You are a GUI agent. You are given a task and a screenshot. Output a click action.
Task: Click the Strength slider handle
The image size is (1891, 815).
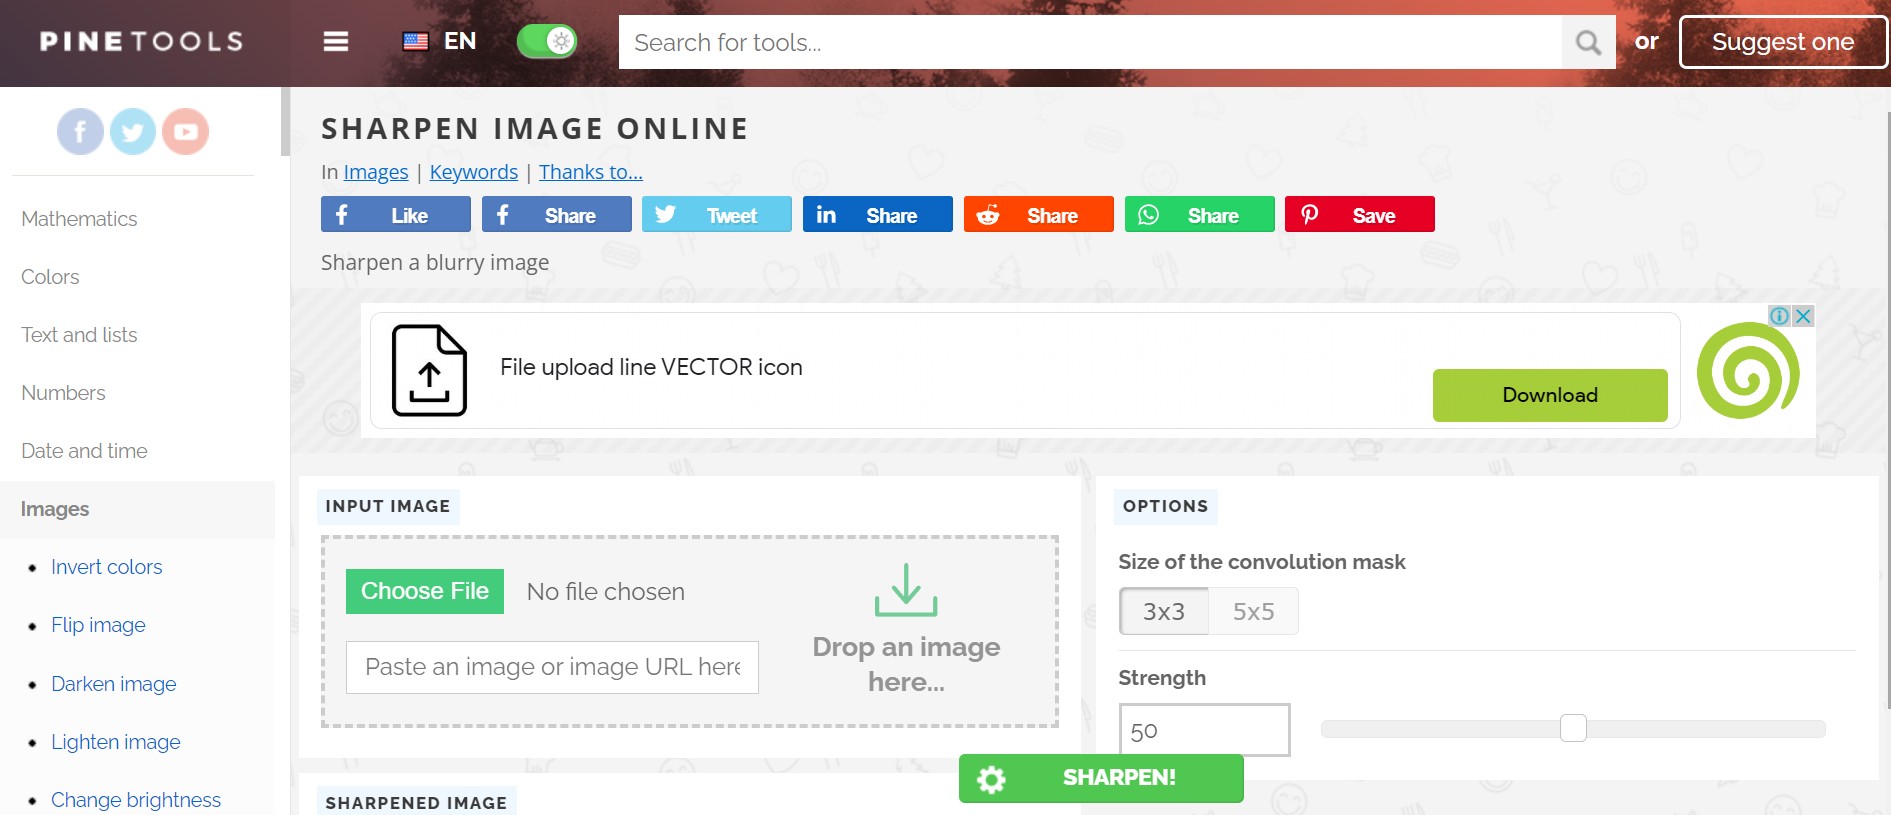(x=1573, y=728)
